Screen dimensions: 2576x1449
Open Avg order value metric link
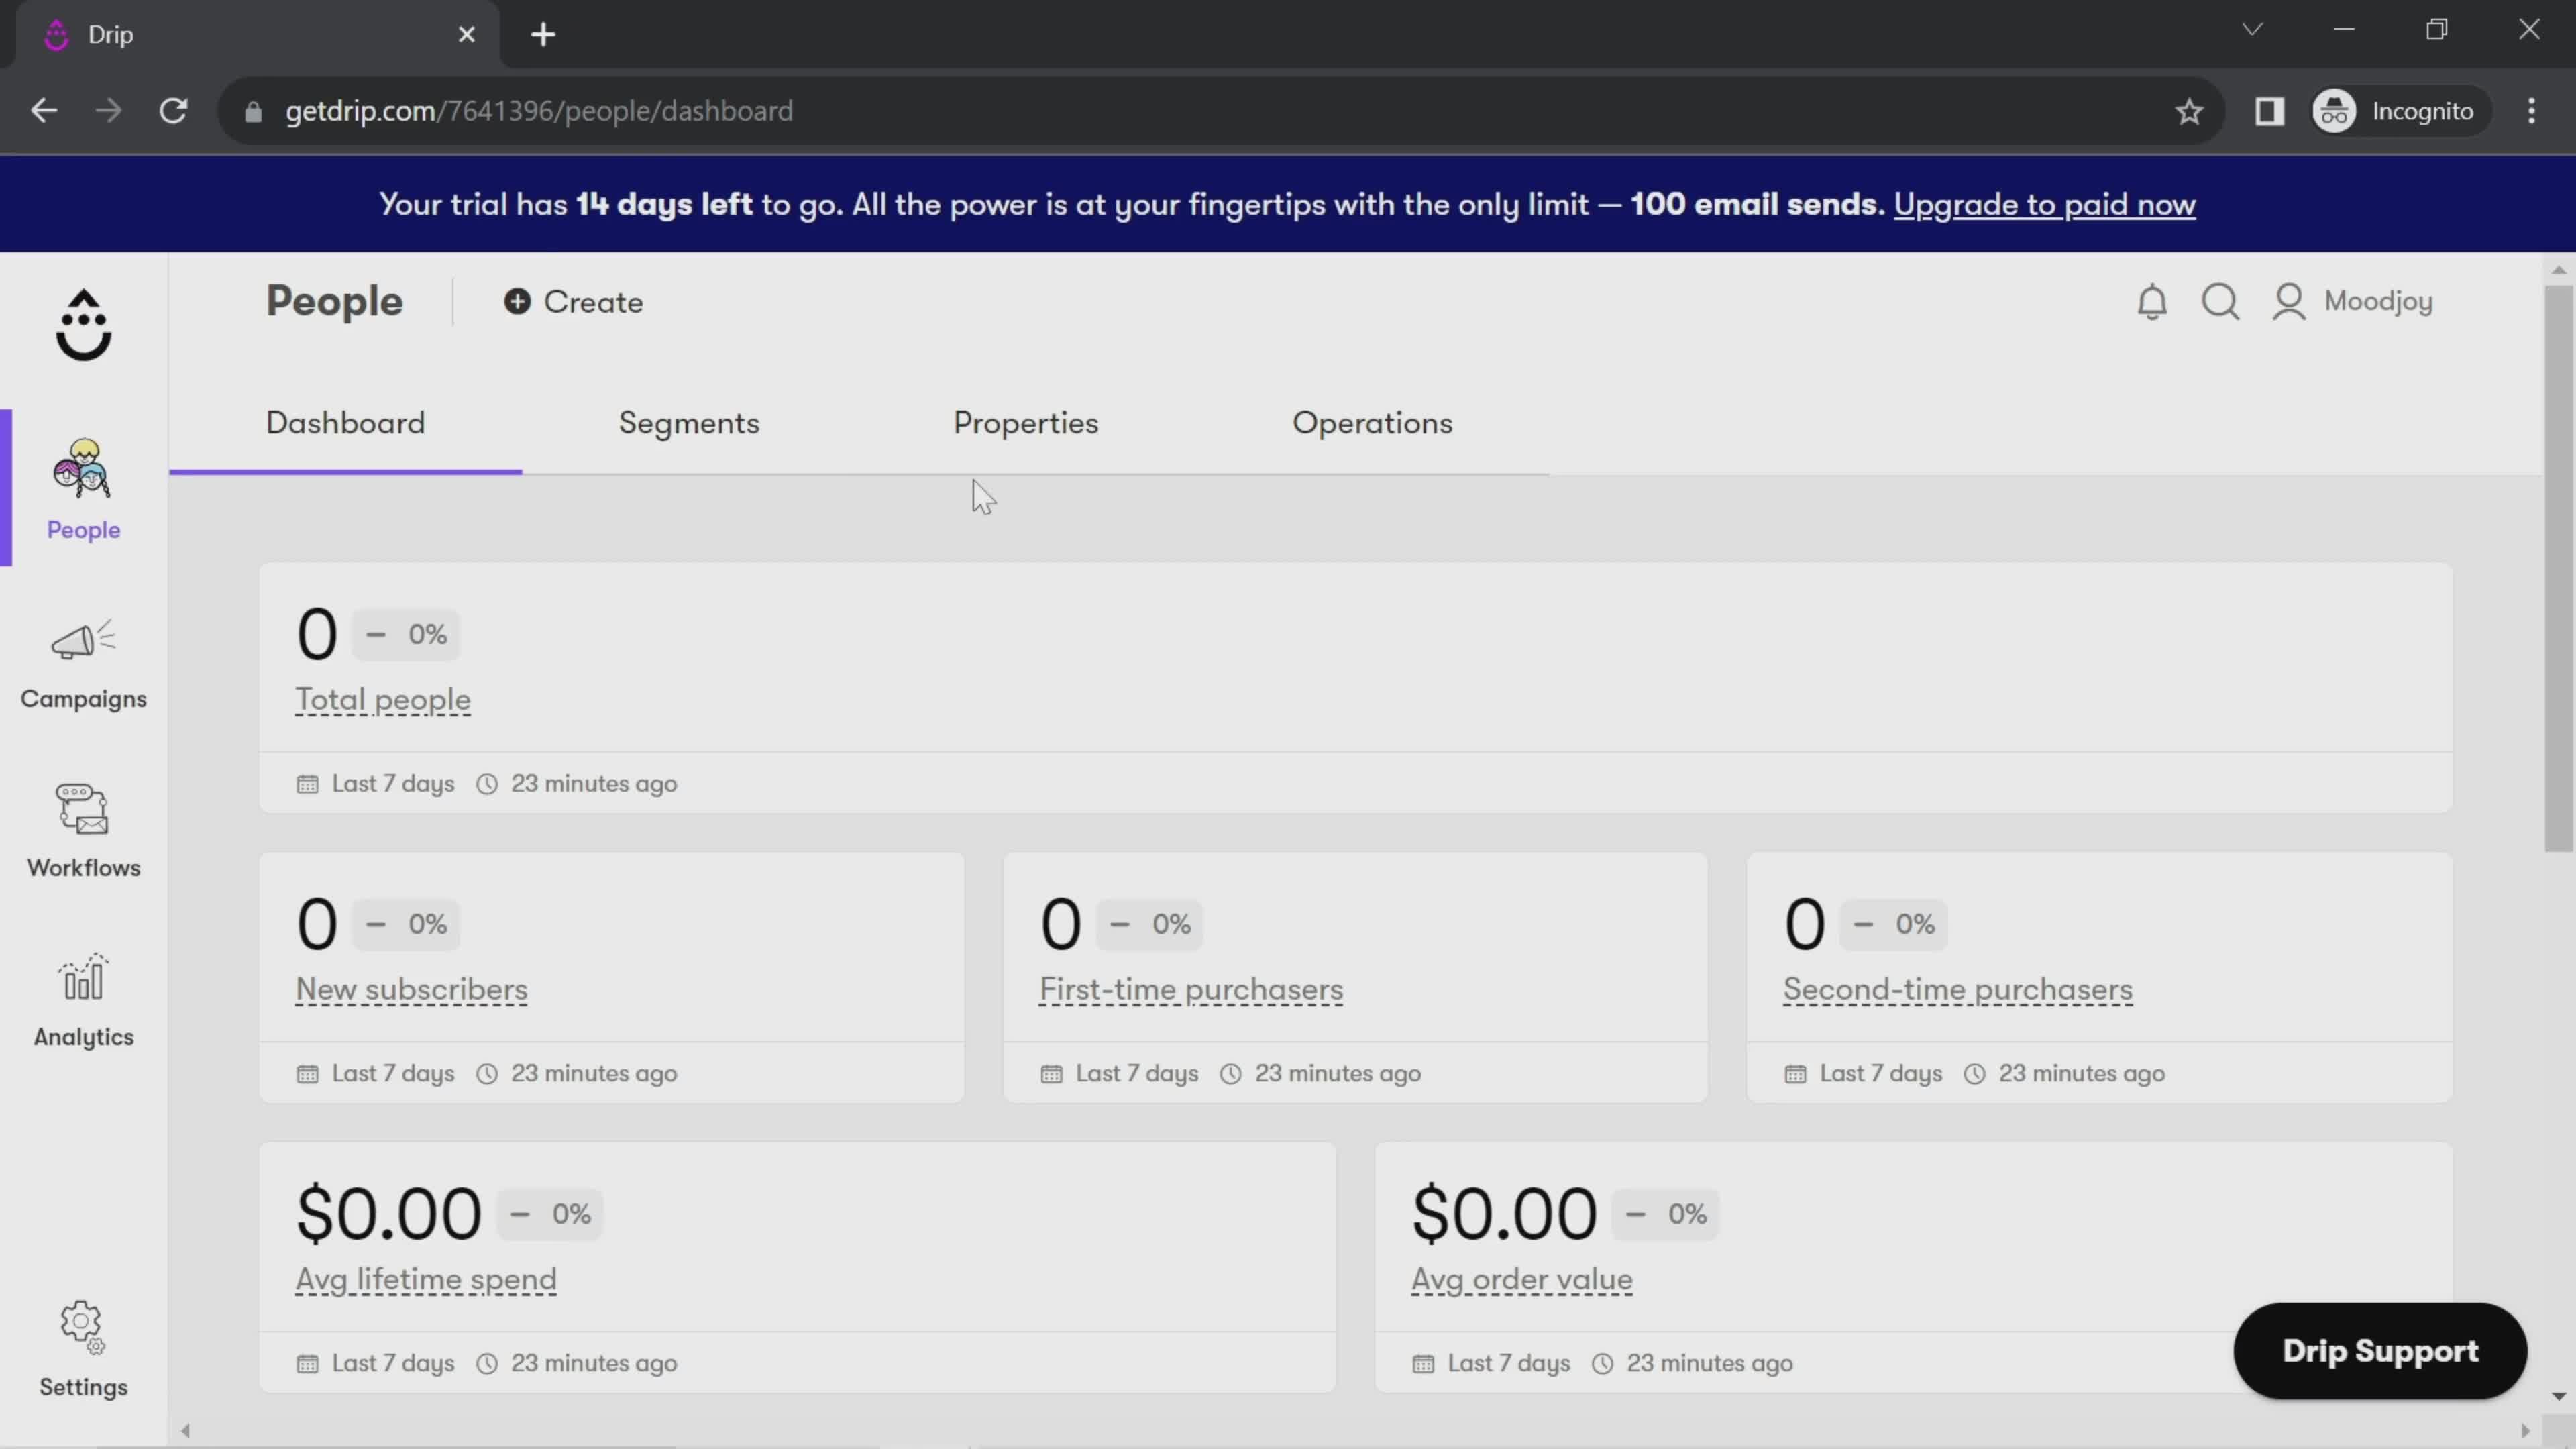click(x=1522, y=1280)
